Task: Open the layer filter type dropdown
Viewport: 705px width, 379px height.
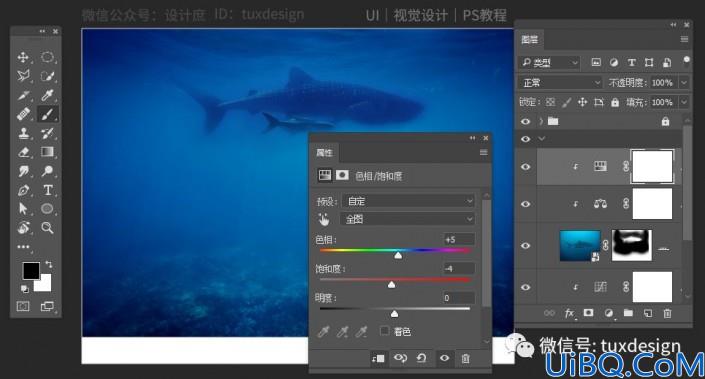Action: point(549,63)
